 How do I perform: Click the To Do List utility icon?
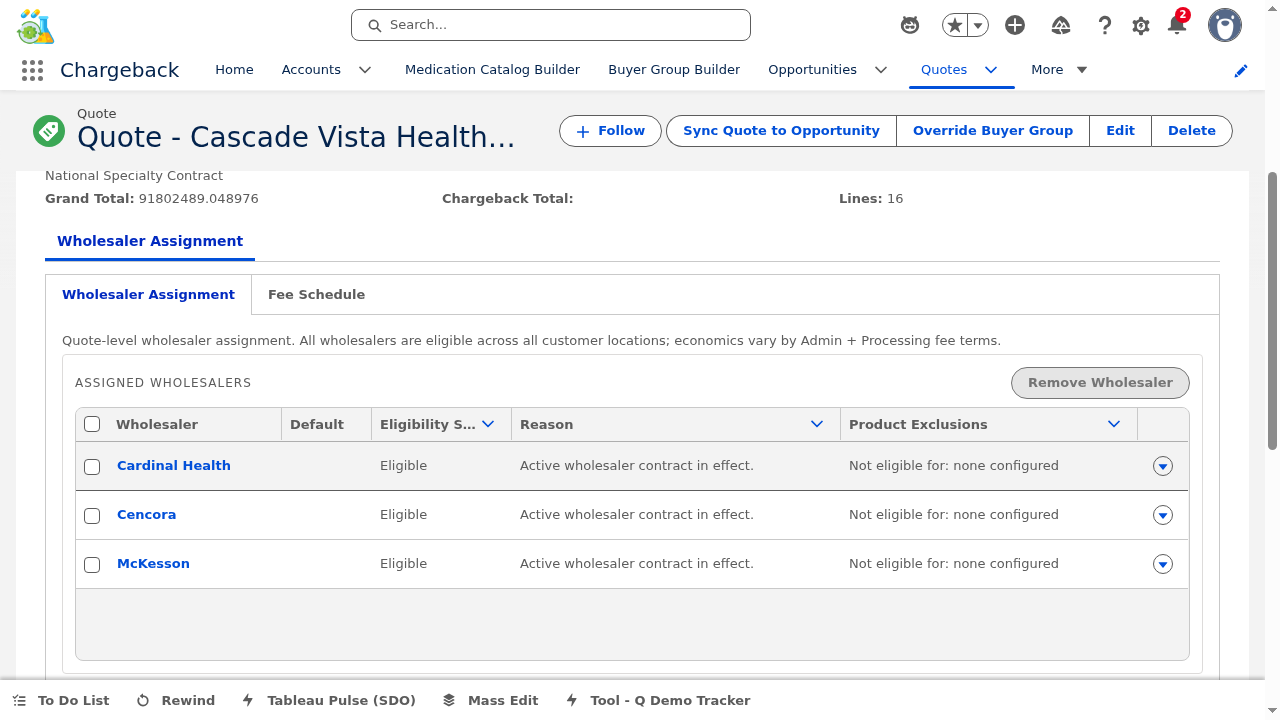(20, 701)
